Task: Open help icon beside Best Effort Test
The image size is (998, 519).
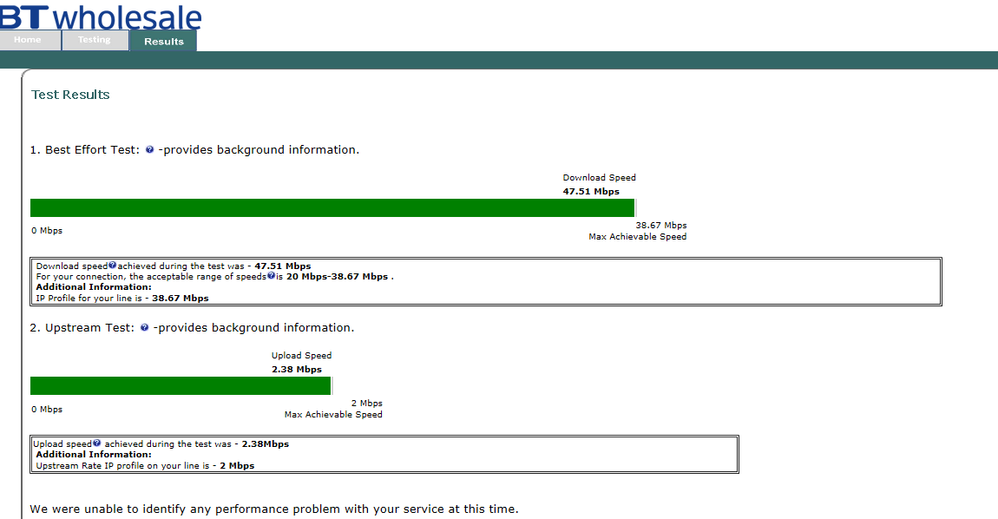Action: click(x=149, y=150)
